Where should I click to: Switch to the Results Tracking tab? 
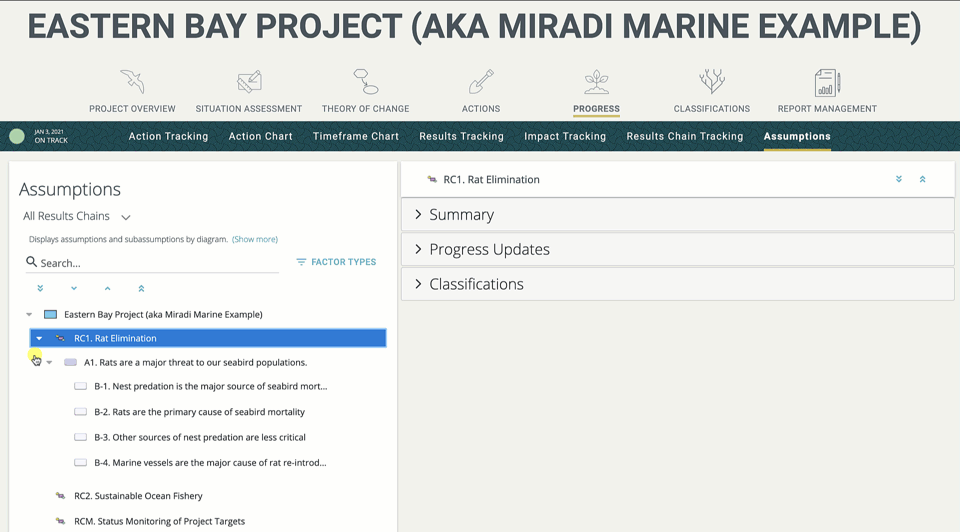[x=462, y=136]
